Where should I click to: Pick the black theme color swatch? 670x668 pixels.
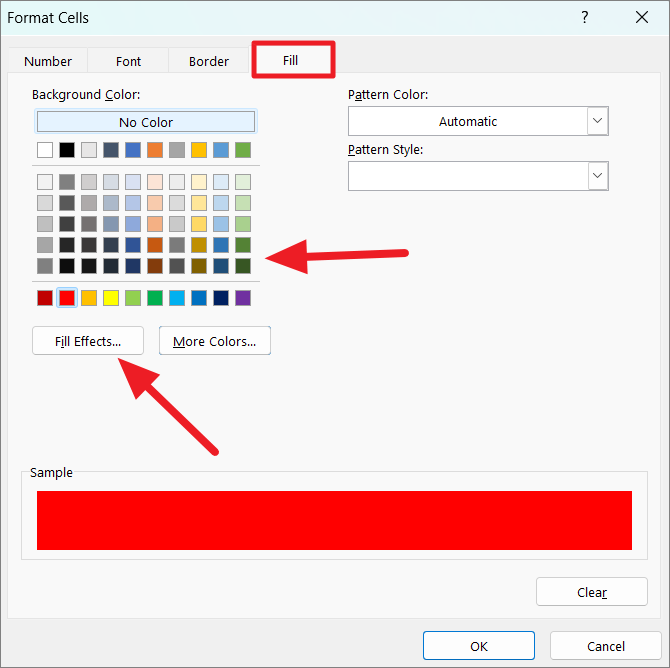click(67, 150)
